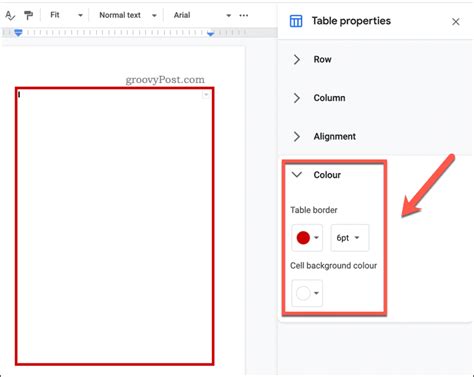The image size is (474, 377).
Task: Click the spell check icon
Action: 10,15
